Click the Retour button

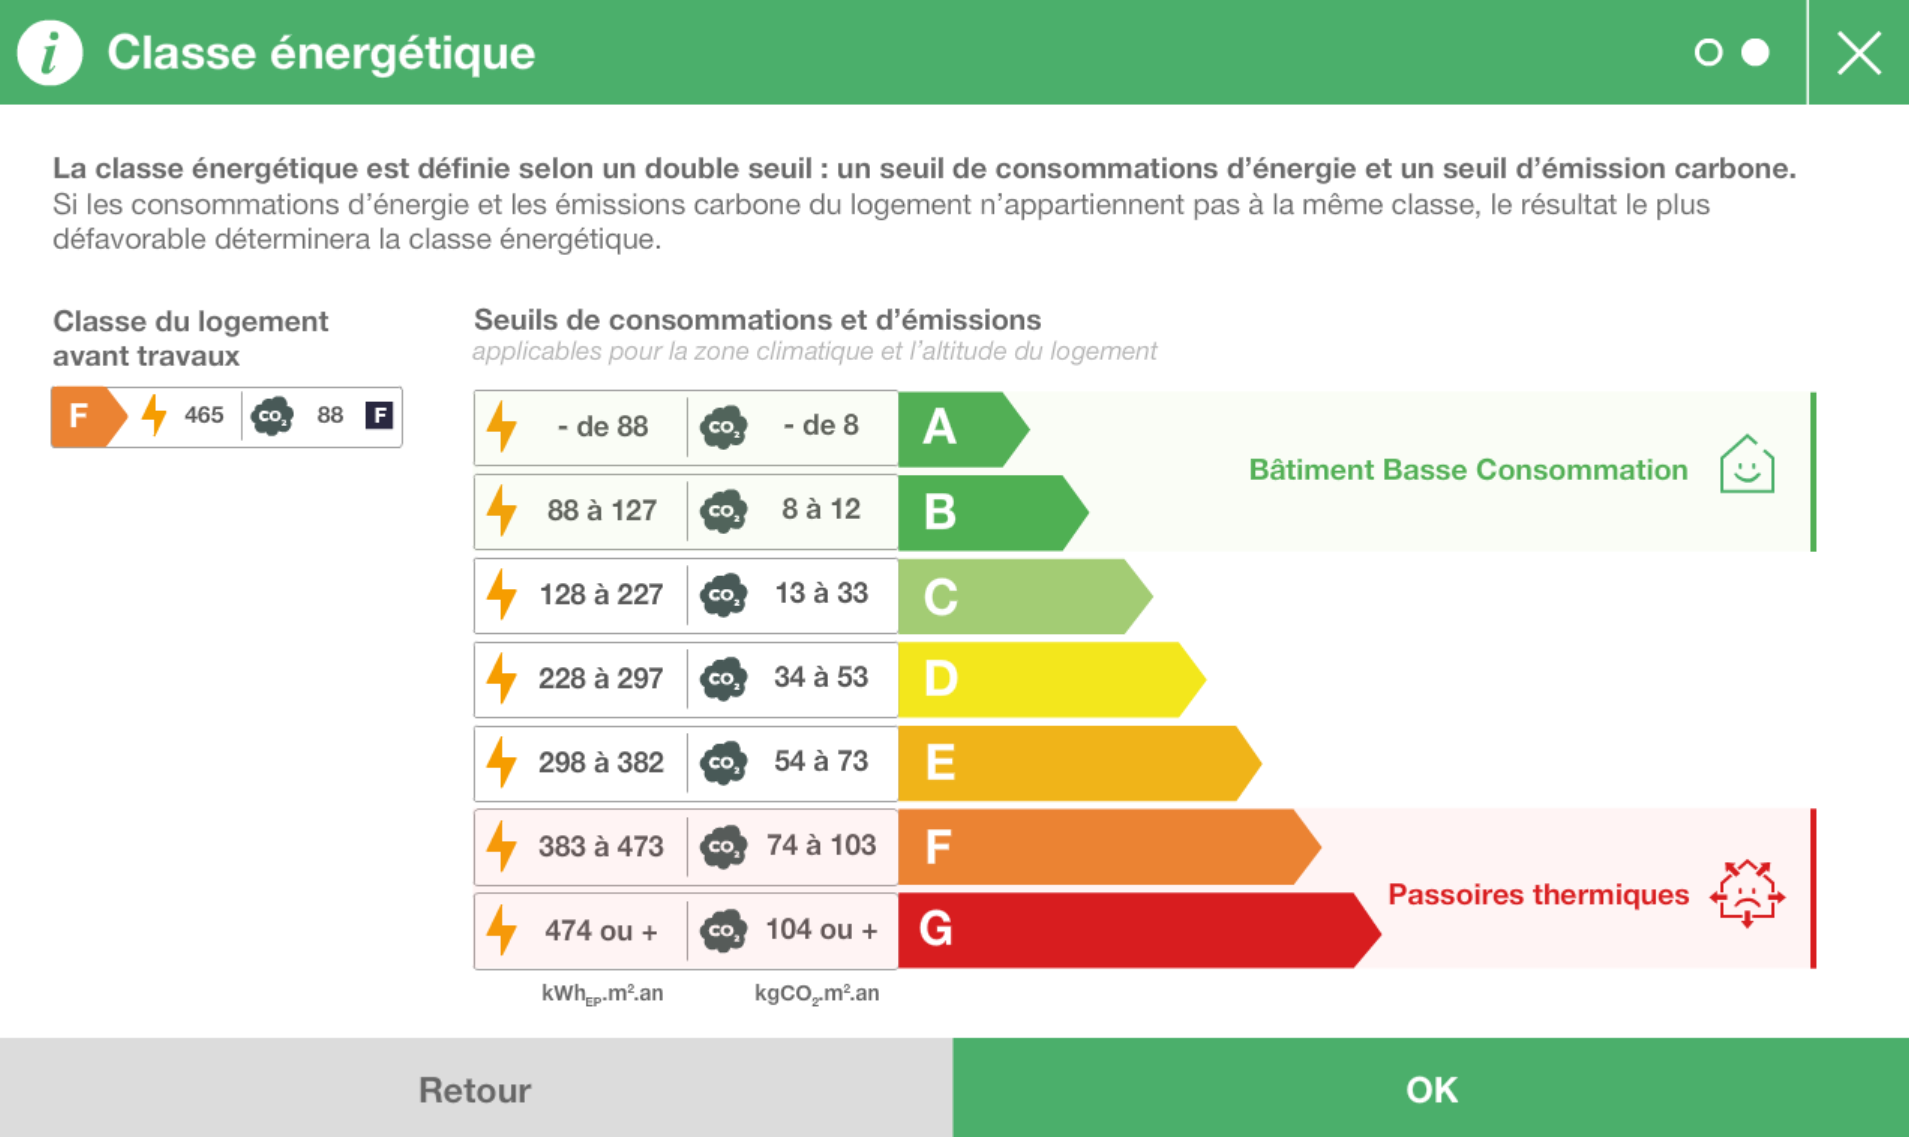click(x=476, y=1088)
